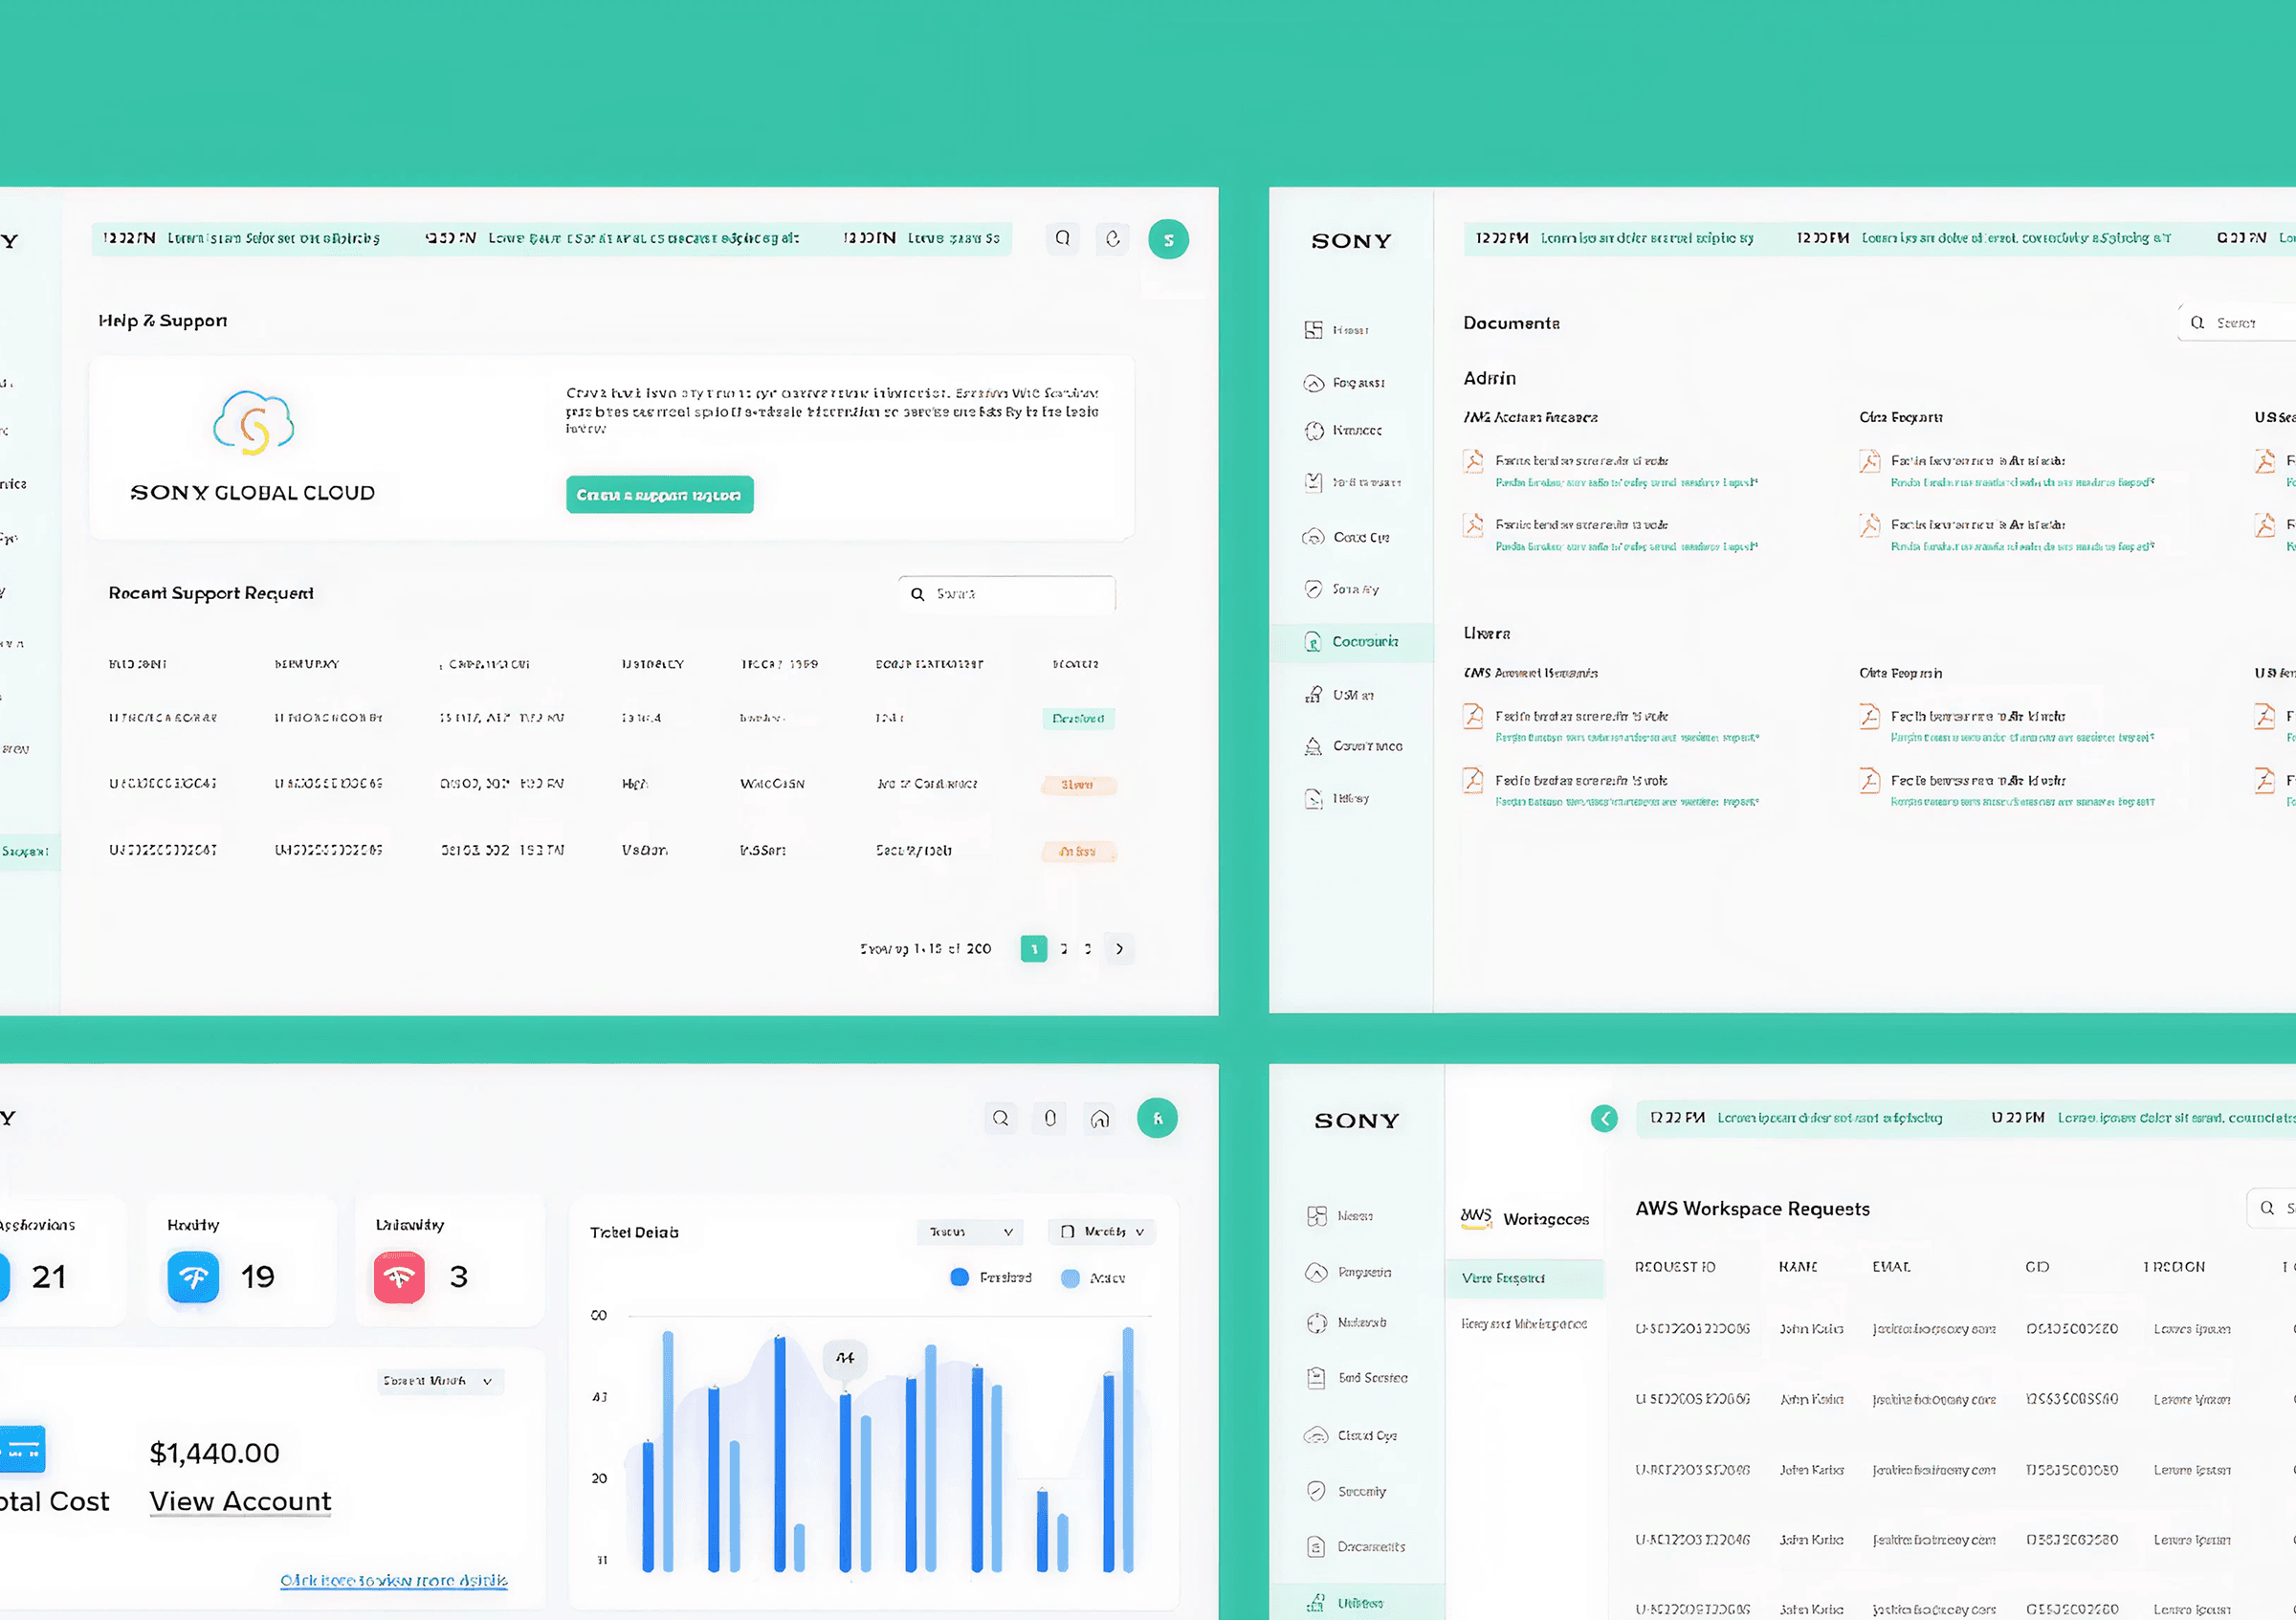Go to next page with pagination arrow
This screenshot has width=2296, height=1621.
pos(1119,948)
